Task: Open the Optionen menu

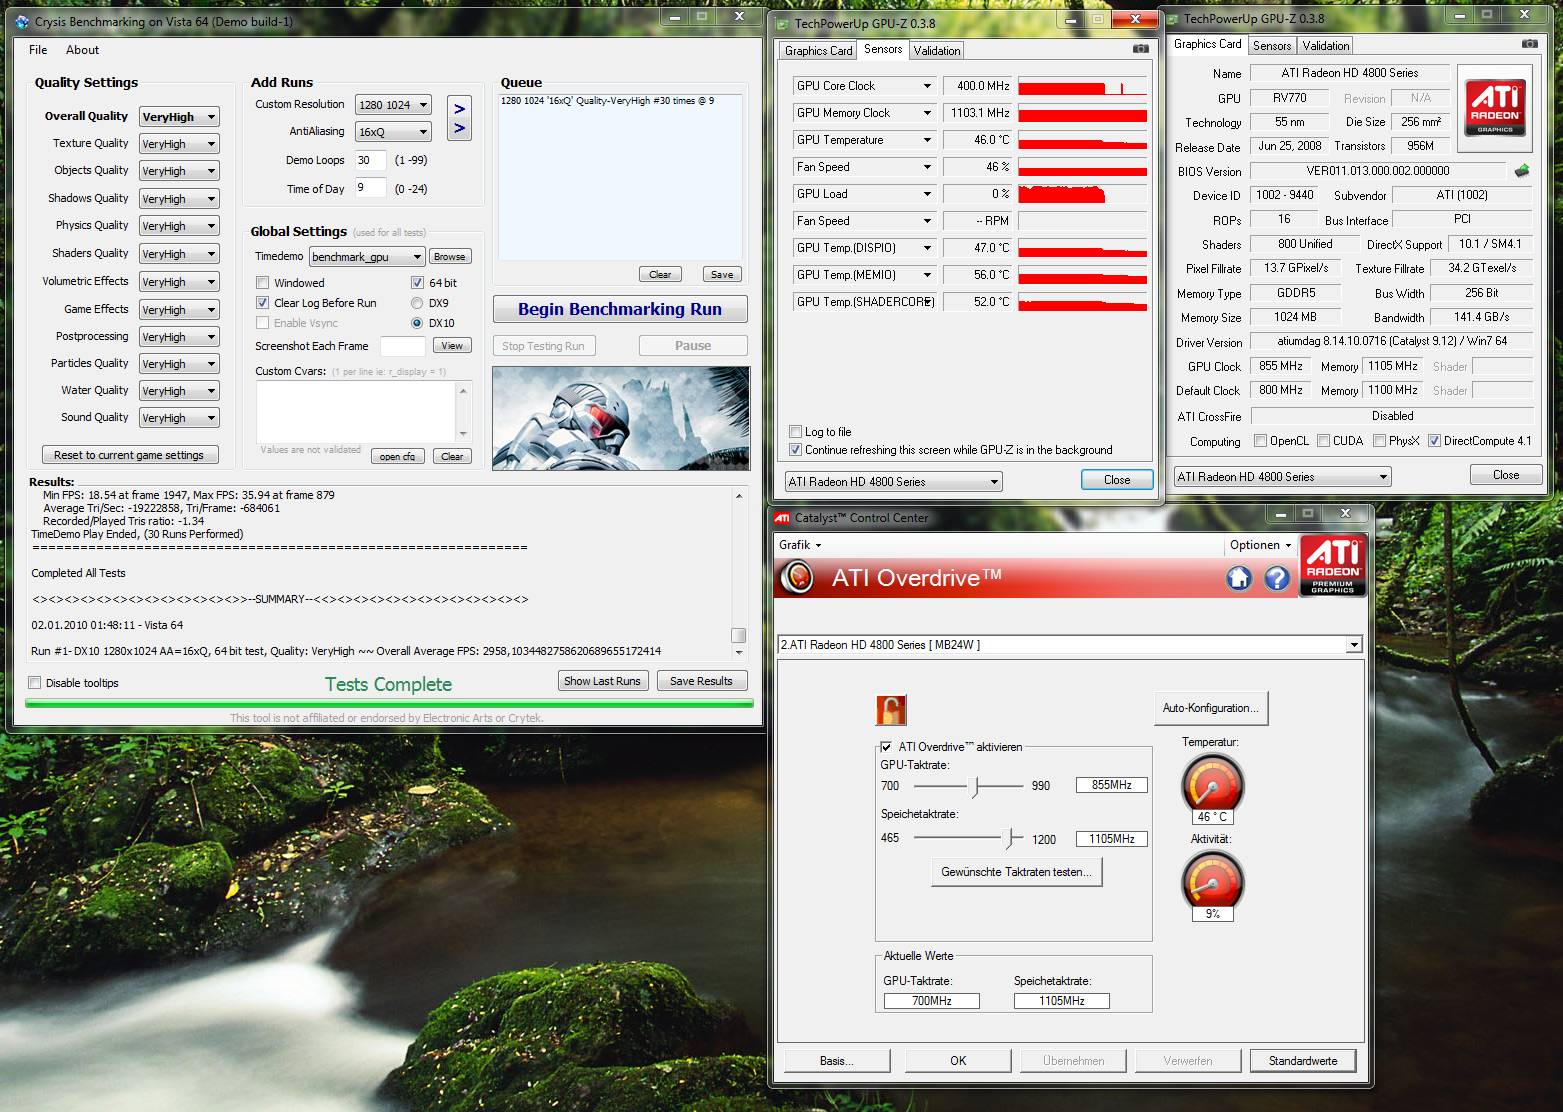Action: click(1260, 545)
